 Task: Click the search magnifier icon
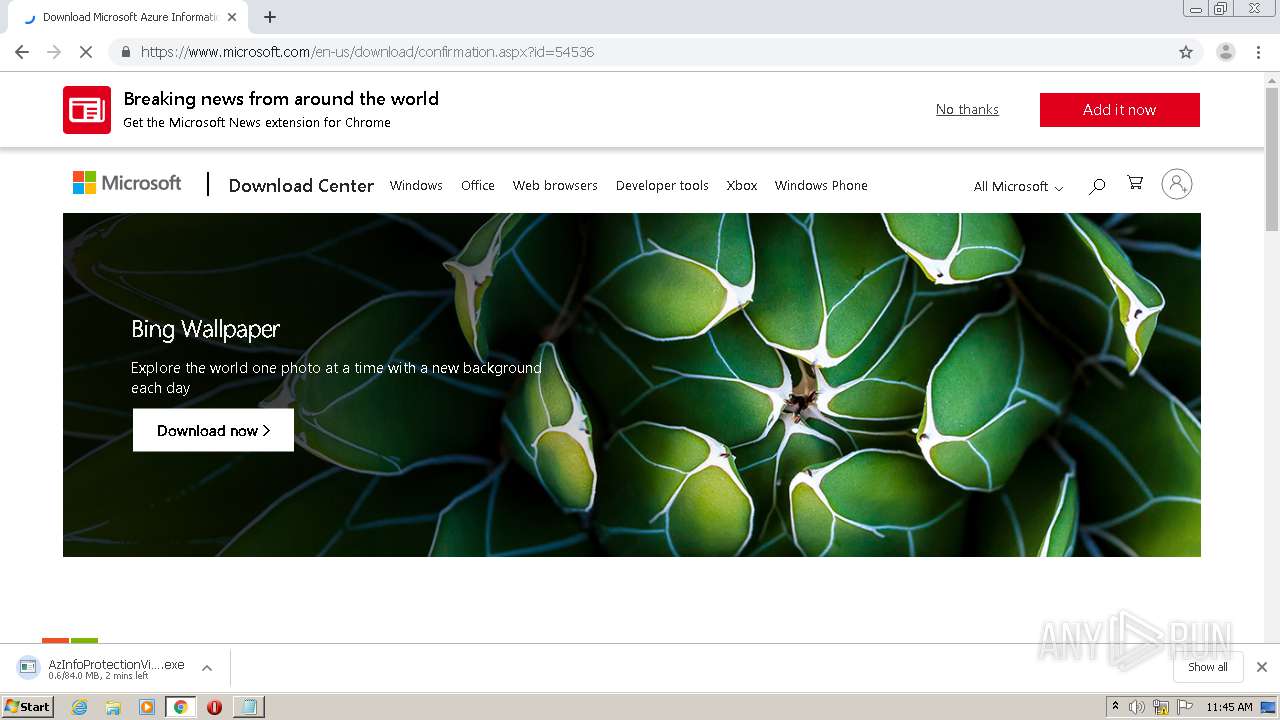coord(1097,186)
